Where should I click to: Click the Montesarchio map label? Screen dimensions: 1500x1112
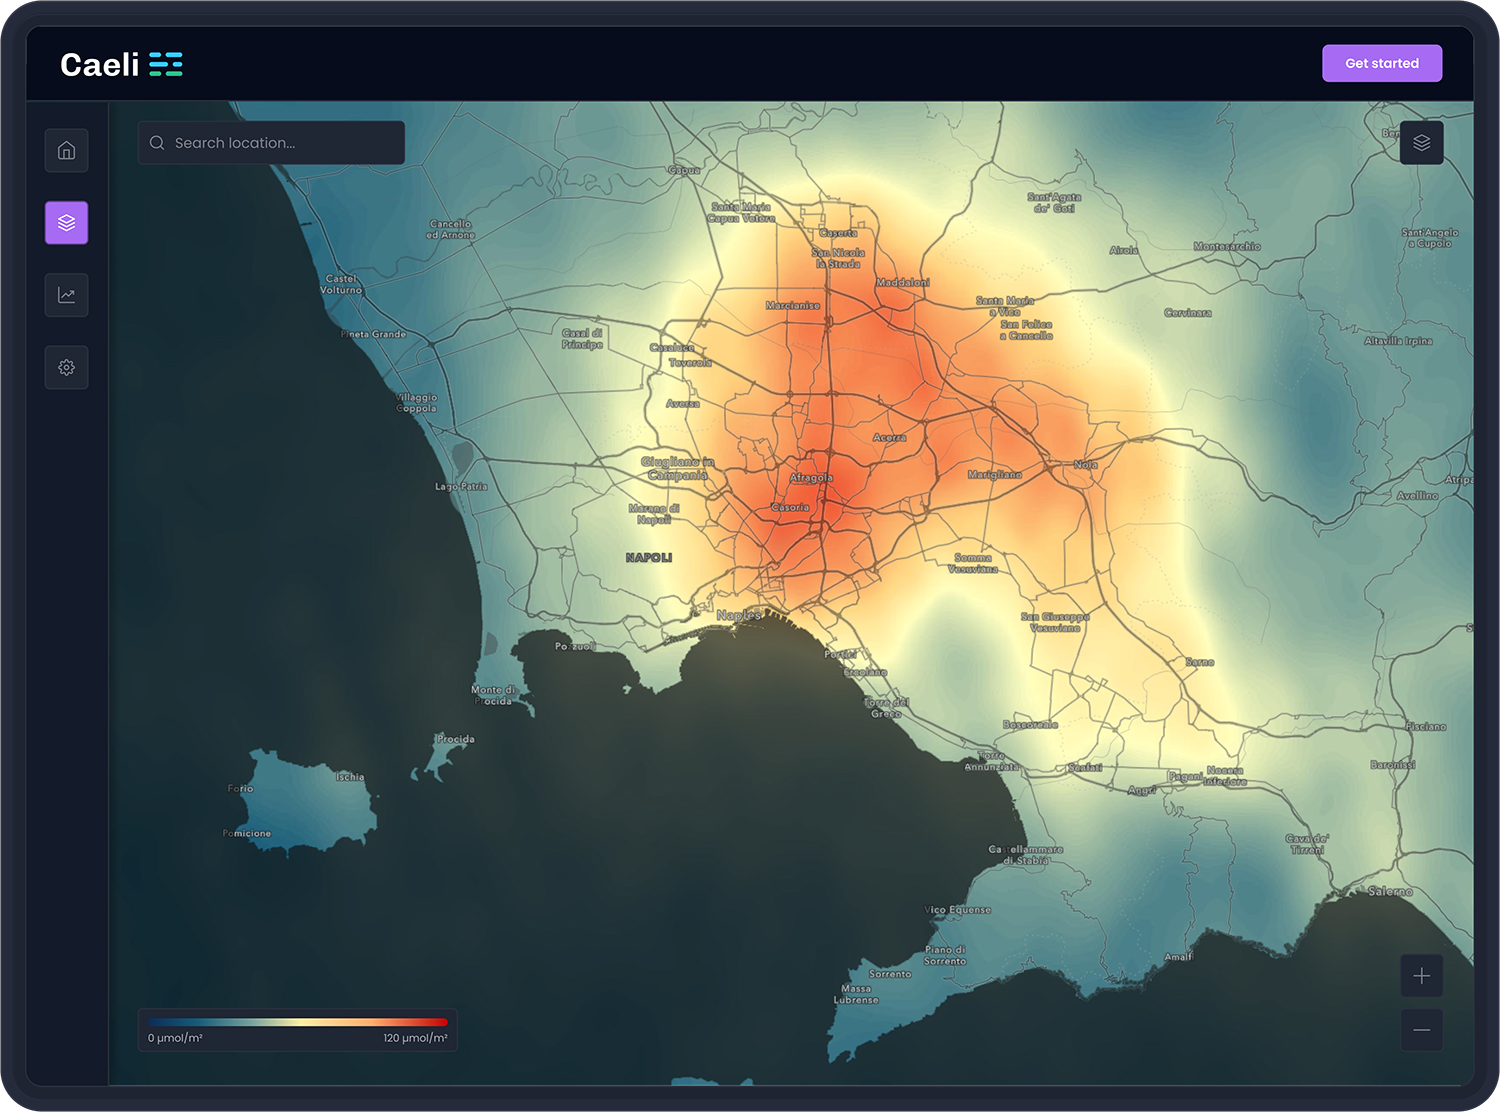pos(1227,246)
